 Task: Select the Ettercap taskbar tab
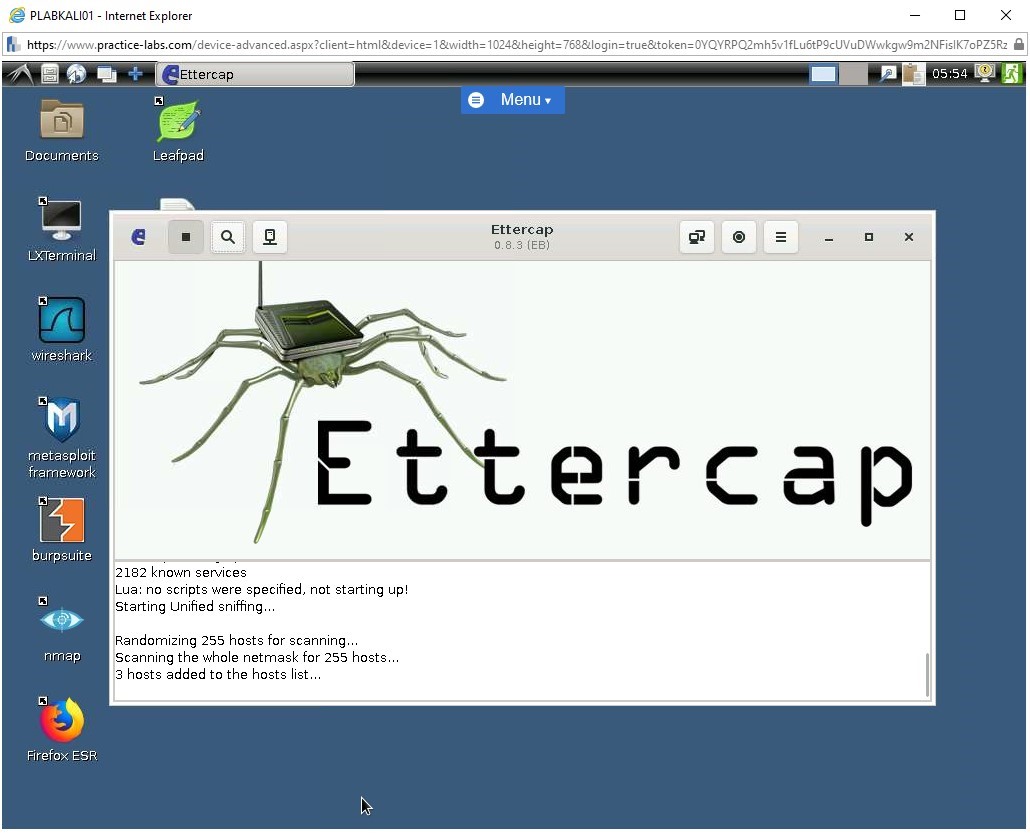254,73
